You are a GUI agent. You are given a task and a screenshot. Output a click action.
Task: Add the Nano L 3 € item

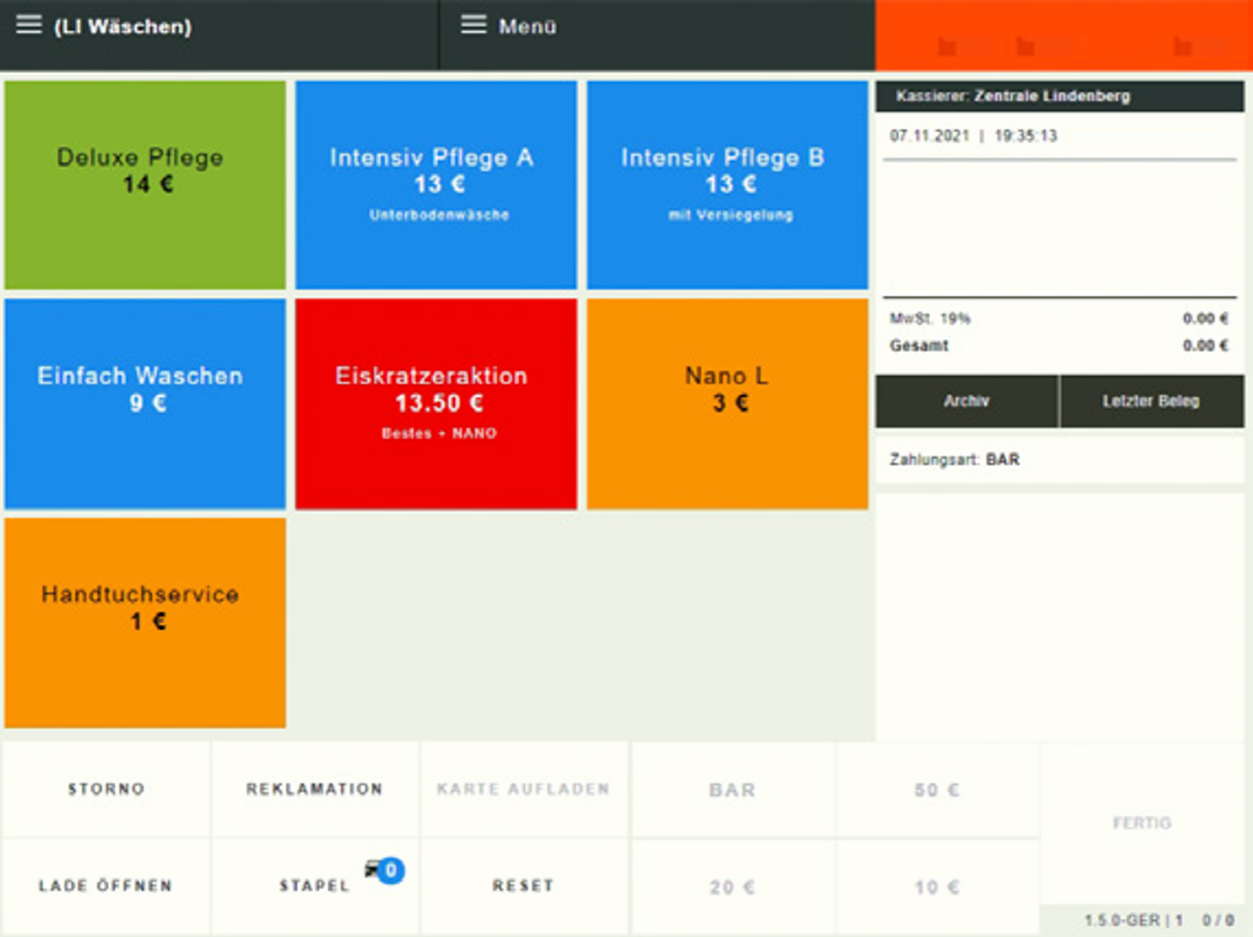pos(727,404)
